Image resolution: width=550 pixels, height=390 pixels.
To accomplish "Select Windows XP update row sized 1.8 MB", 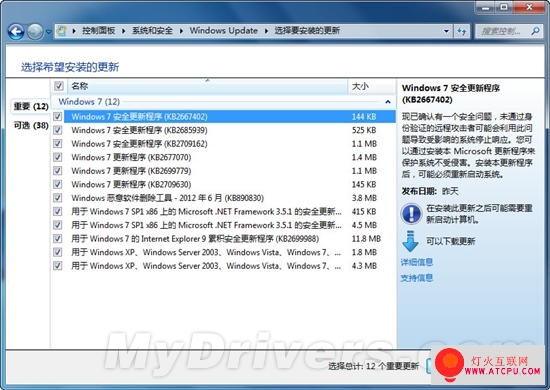I will point(230,252).
